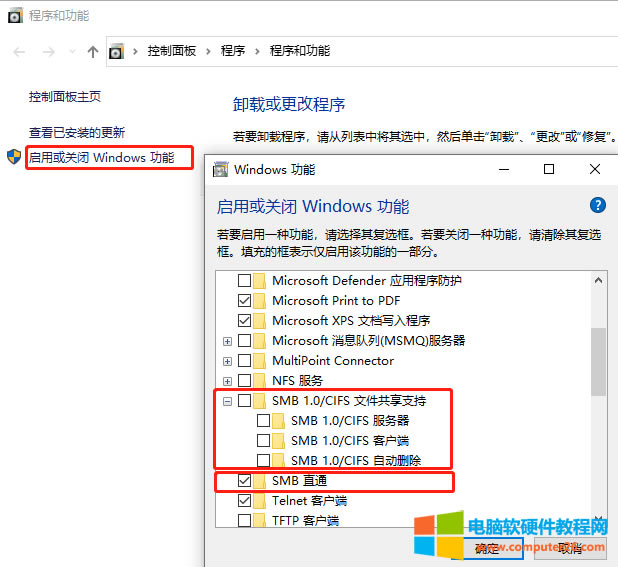Screen dimensions: 618x567
Task: Click folder icon of SMB 1.0/CIFS 文件共享支持
Action: pyautogui.click(x=259, y=401)
